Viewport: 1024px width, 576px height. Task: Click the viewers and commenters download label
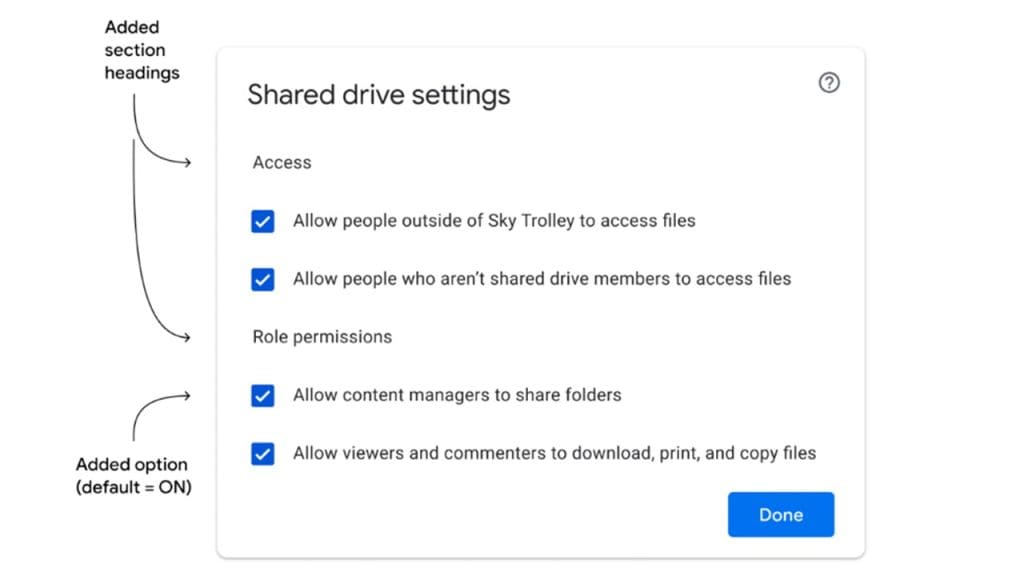pyautogui.click(x=553, y=453)
